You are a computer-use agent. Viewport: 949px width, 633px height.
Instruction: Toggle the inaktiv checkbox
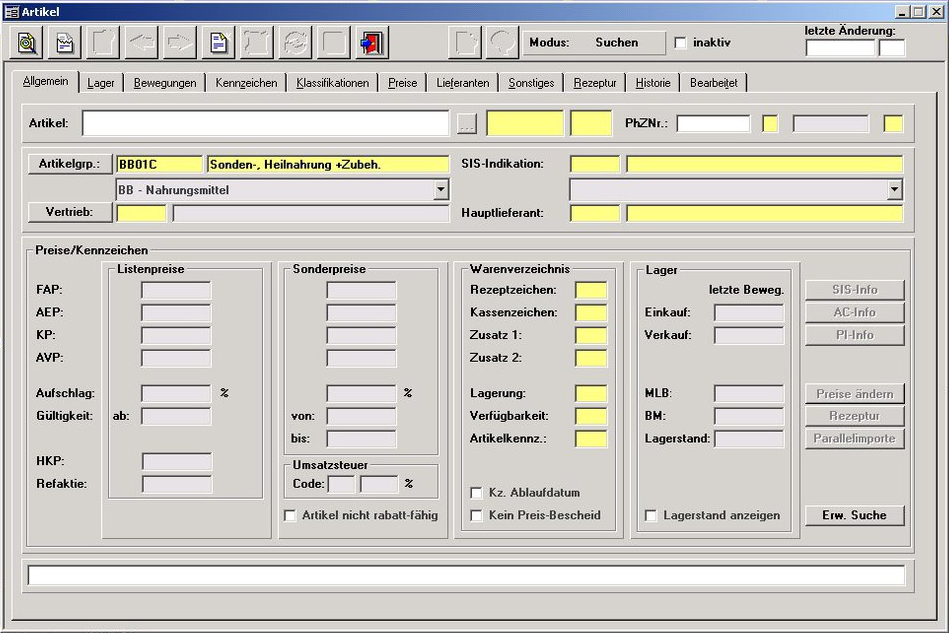pos(681,43)
